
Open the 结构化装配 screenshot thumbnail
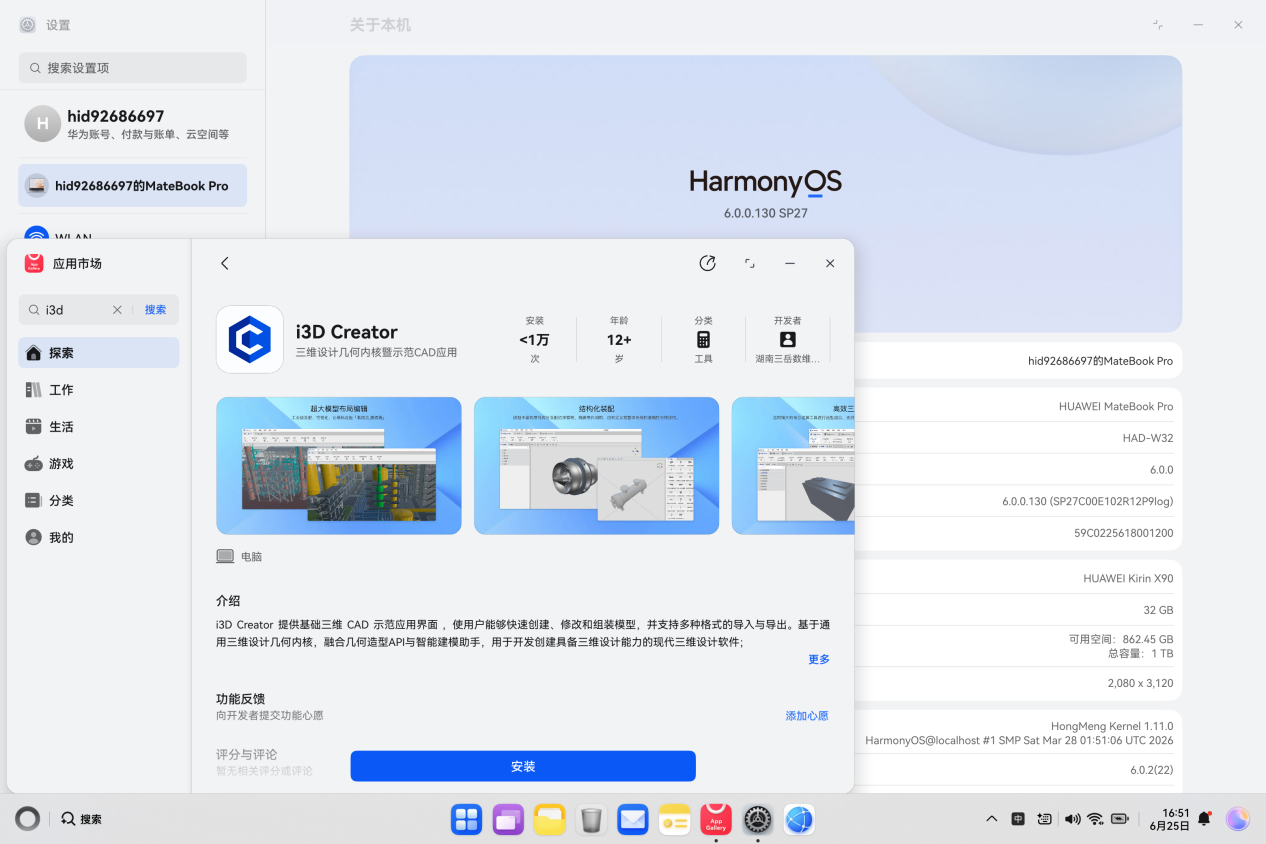pyautogui.click(x=597, y=466)
